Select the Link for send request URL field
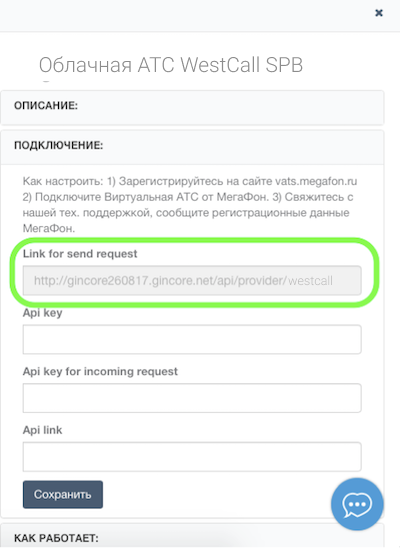 point(192,280)
